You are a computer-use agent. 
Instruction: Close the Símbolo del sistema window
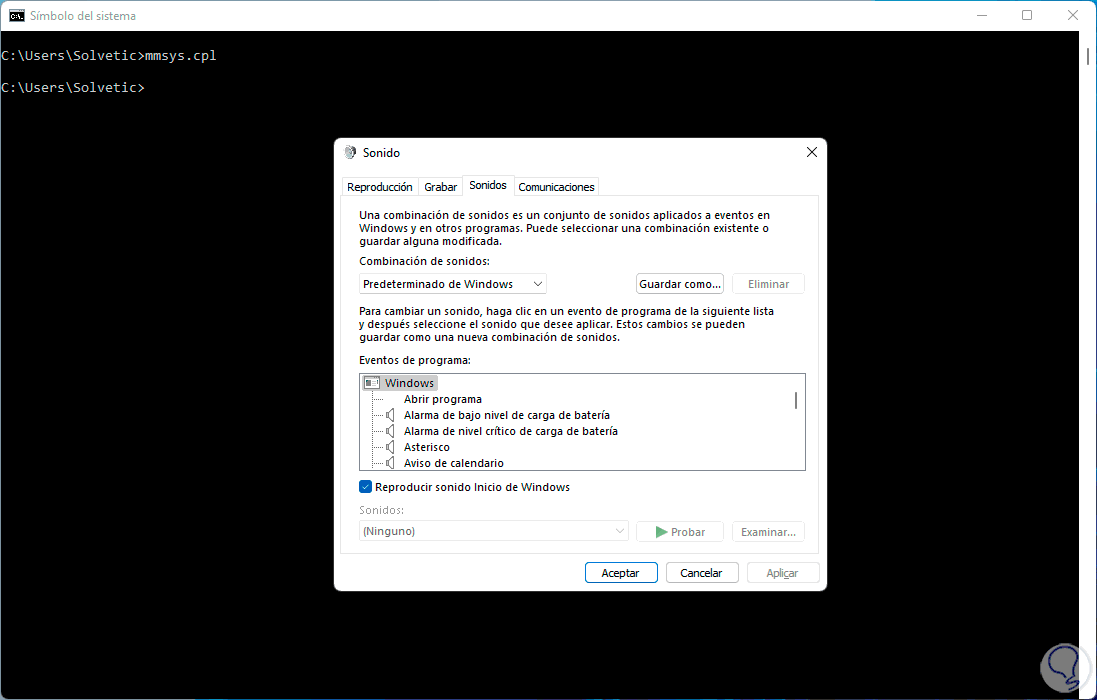[x=1073, y=15]
